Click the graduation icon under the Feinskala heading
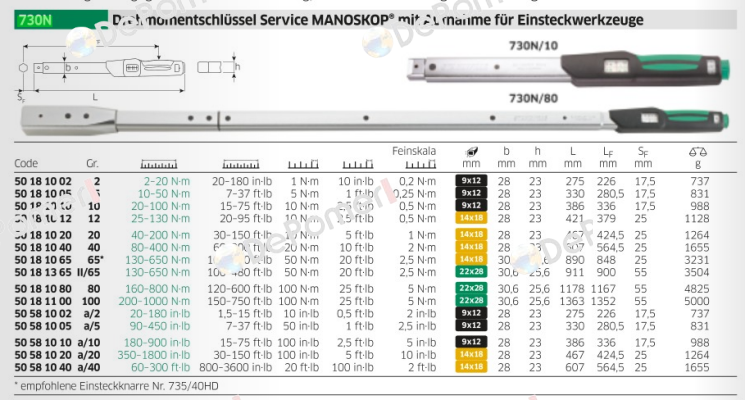The height and width of the screenshot is (400, 745). click(x=420, y=164)
